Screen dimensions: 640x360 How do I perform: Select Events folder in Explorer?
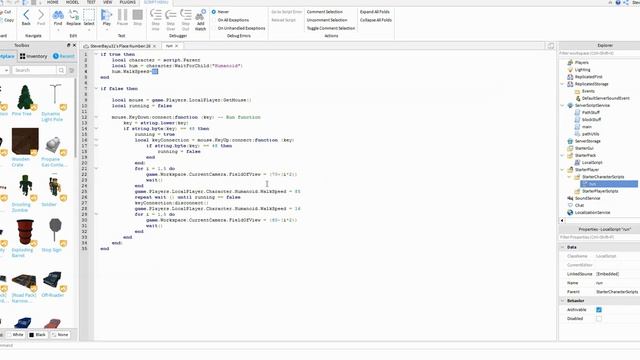tap(588, 91)
